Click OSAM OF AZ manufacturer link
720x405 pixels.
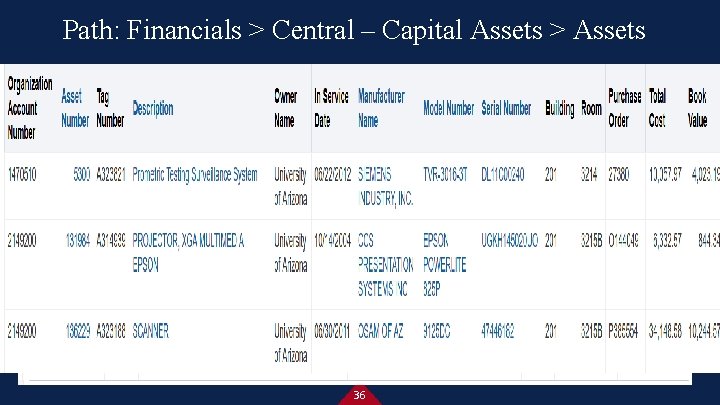point(380,331)
